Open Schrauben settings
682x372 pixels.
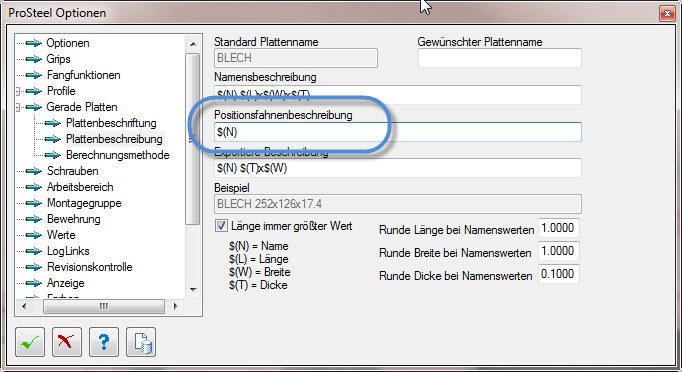point(73,171)
